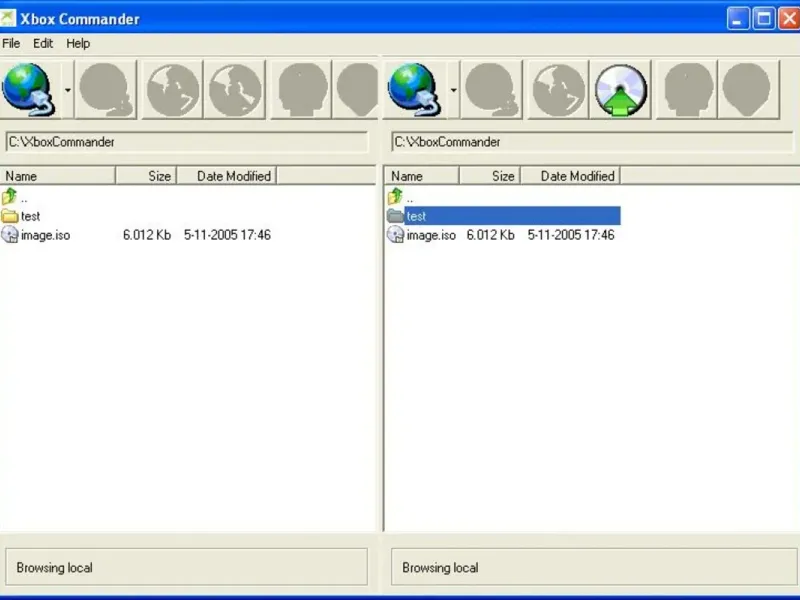Click the disc with green arrow icon
The height and width of the screenshot is (600, 800).
pyautogui.click(x=620, y=90)
